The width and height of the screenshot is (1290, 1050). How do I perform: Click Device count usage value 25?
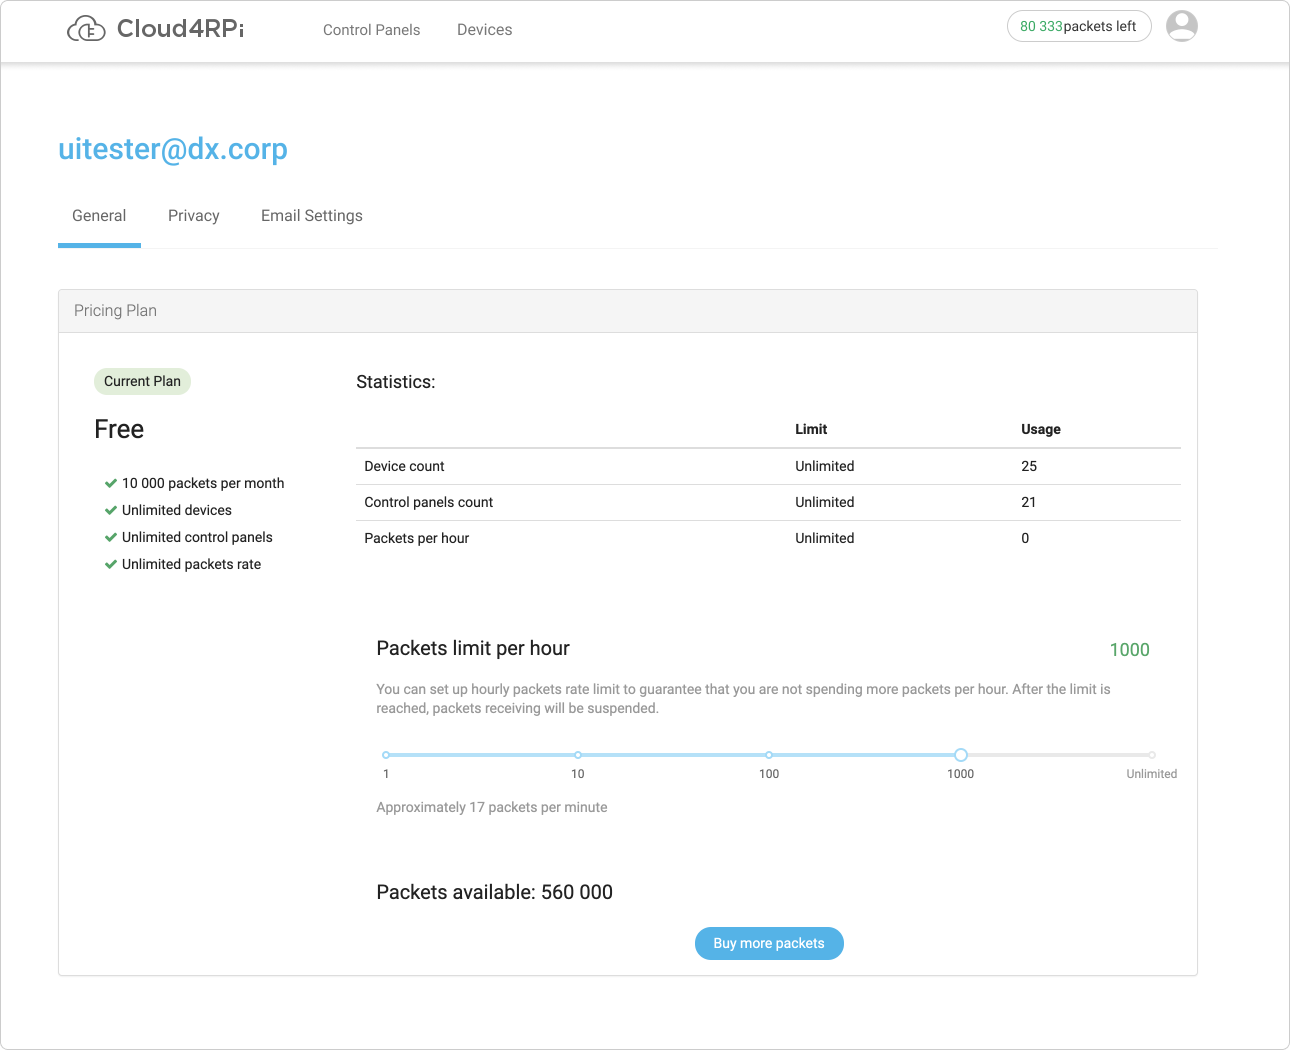(x=1029, y=466)
